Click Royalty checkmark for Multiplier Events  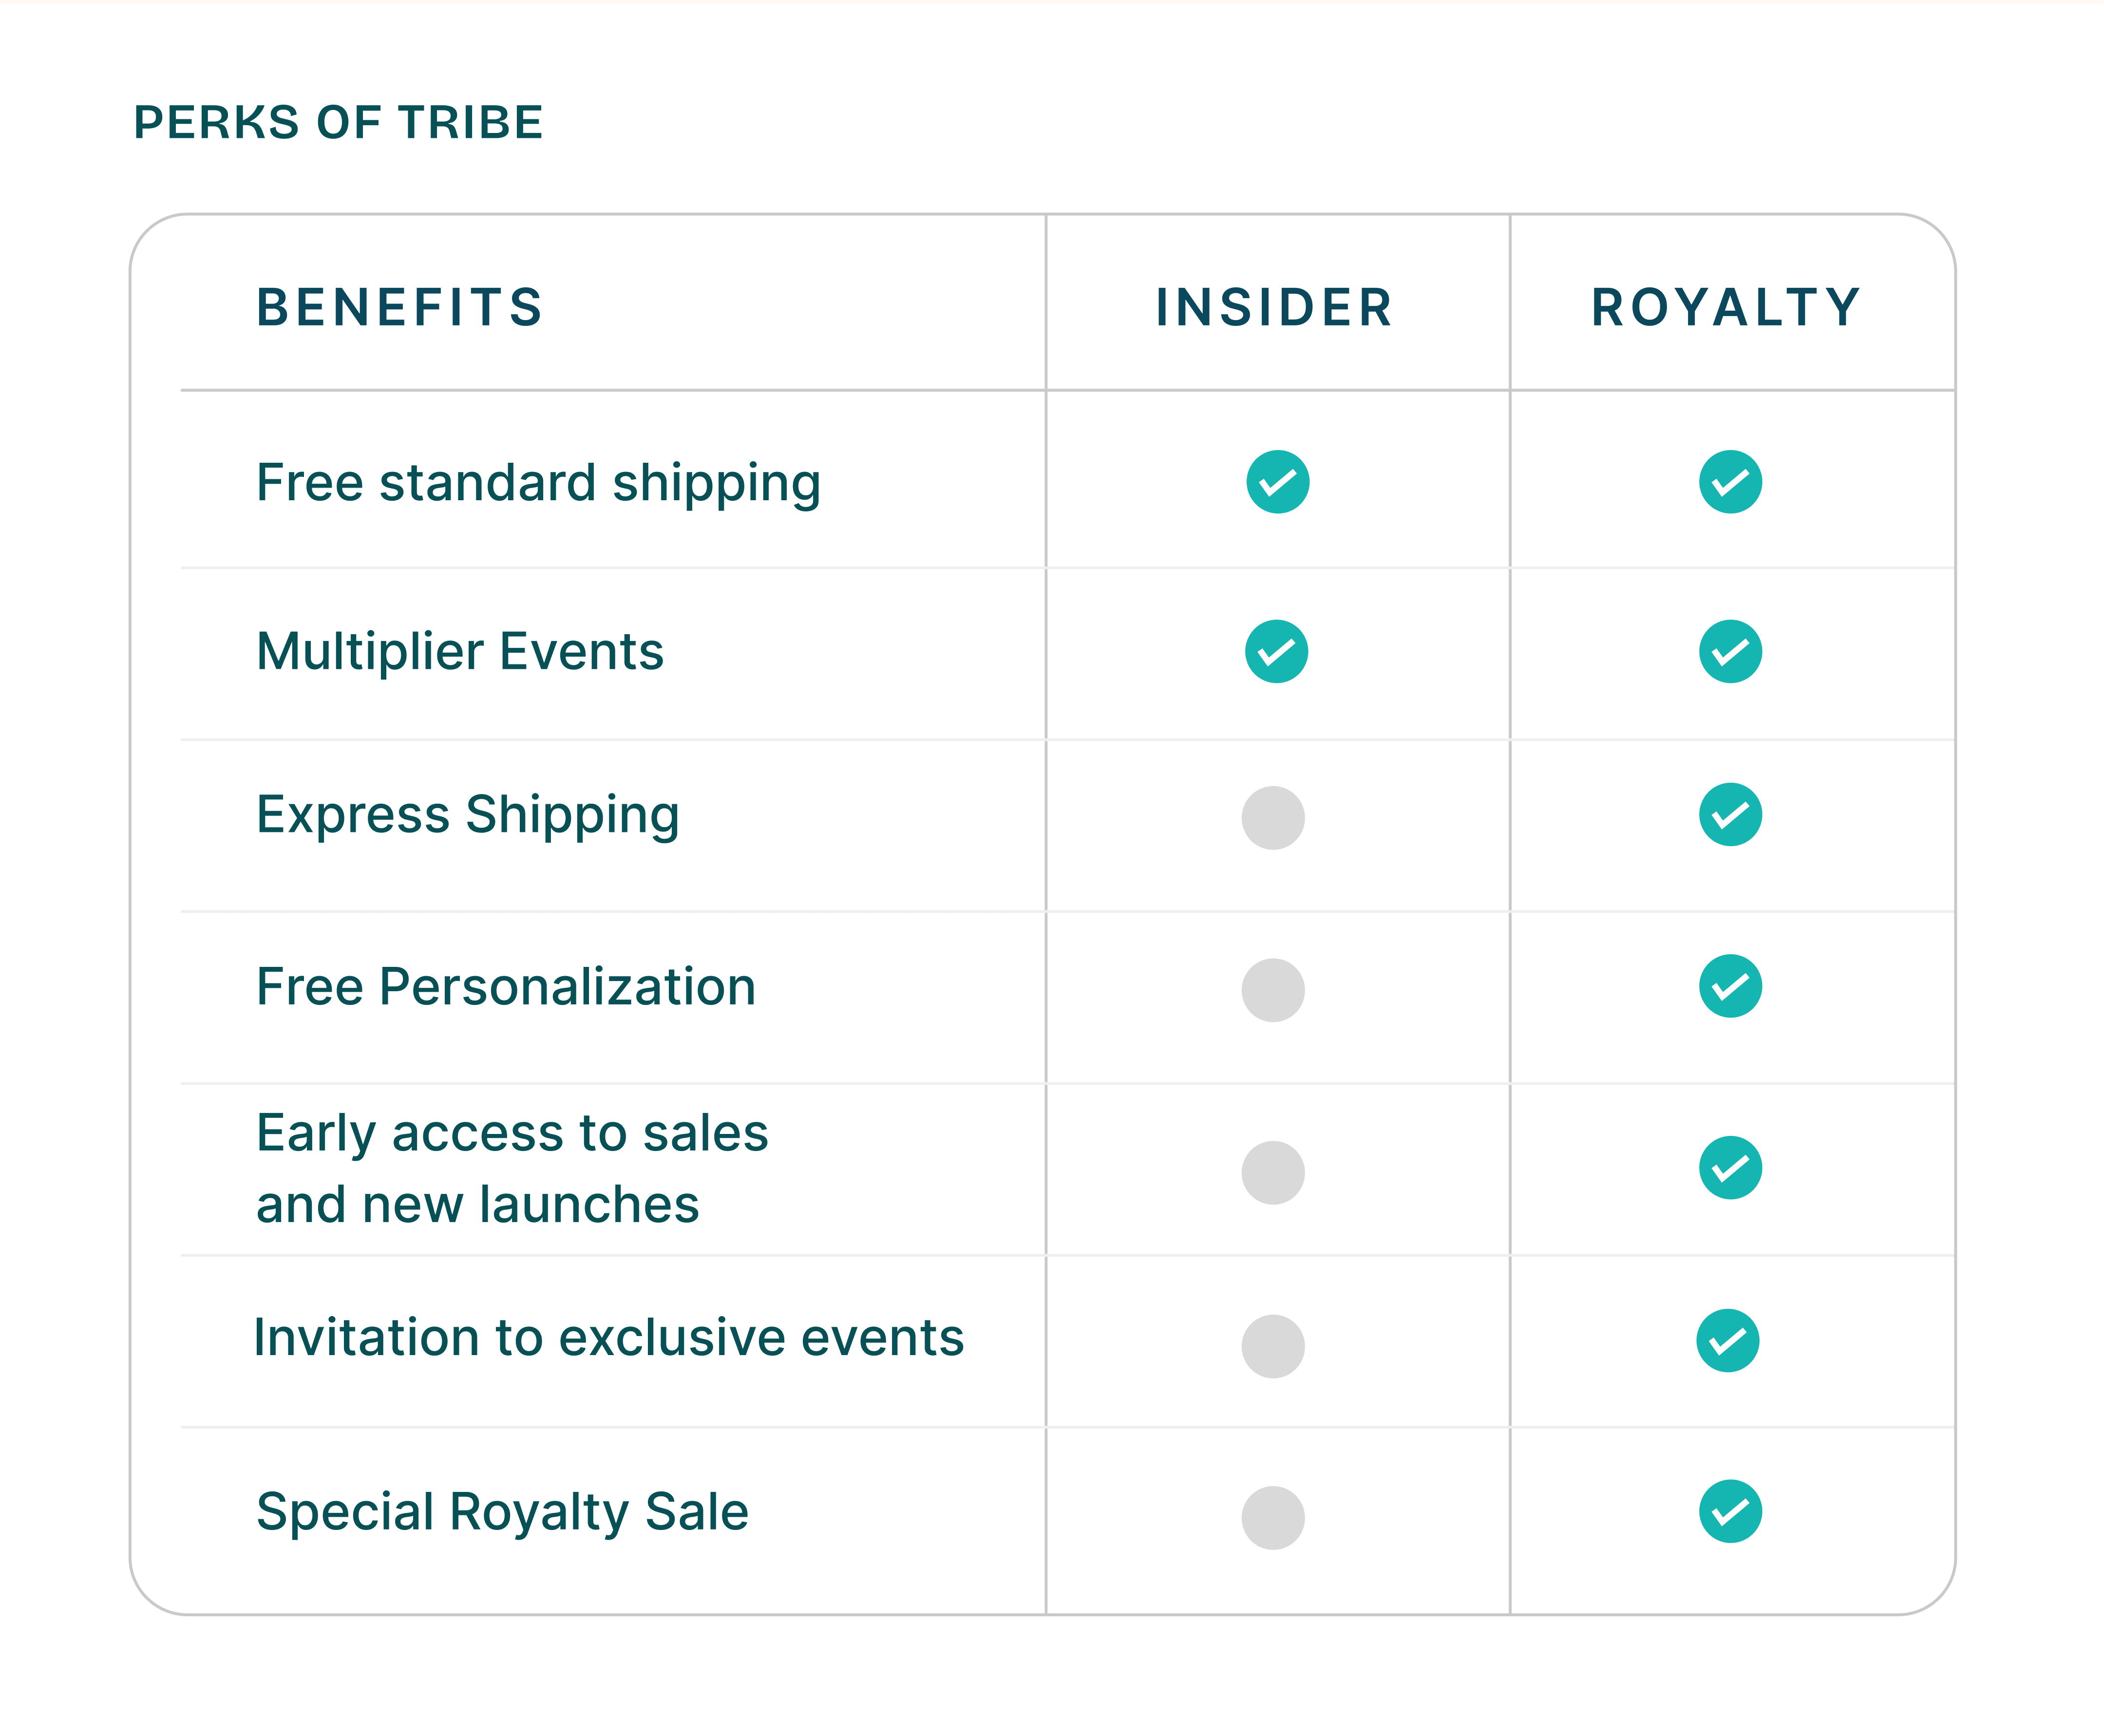1730,651
